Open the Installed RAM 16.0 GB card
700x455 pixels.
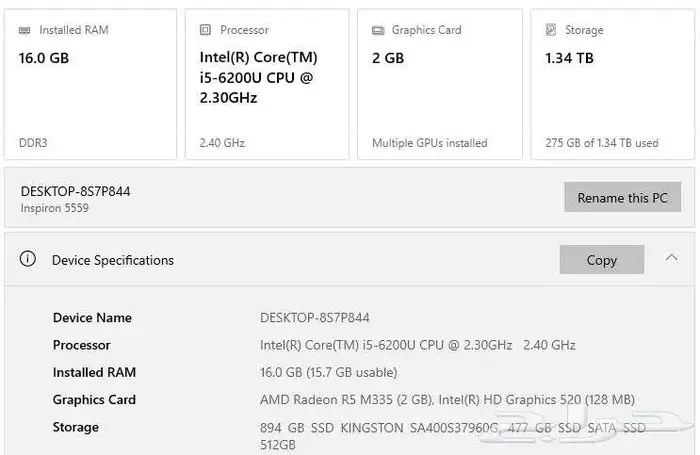point(91,84)
